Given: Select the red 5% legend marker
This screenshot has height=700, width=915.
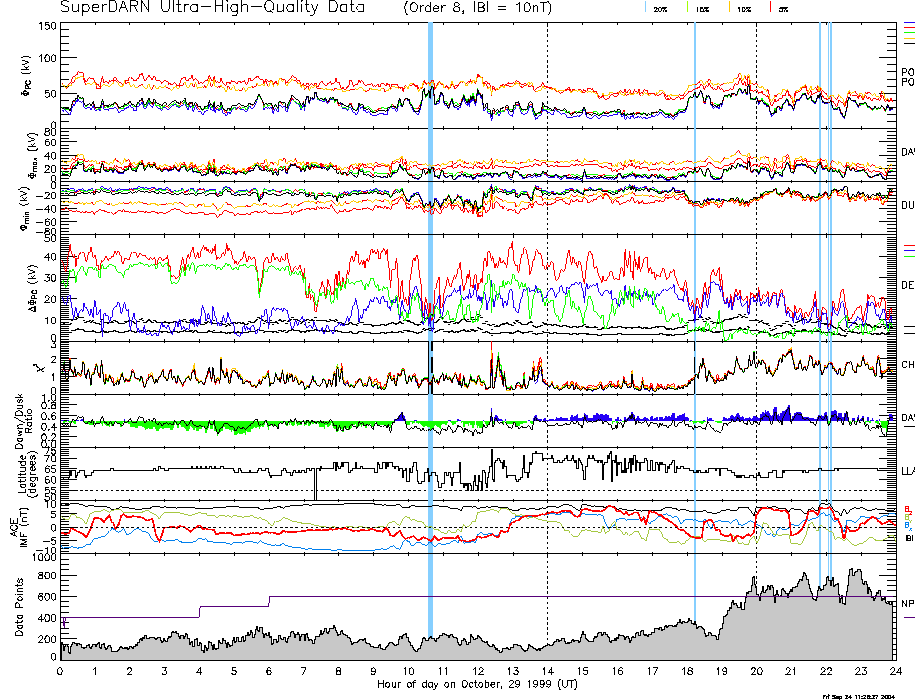Looking at the screenshot, I should click(768, 8).
